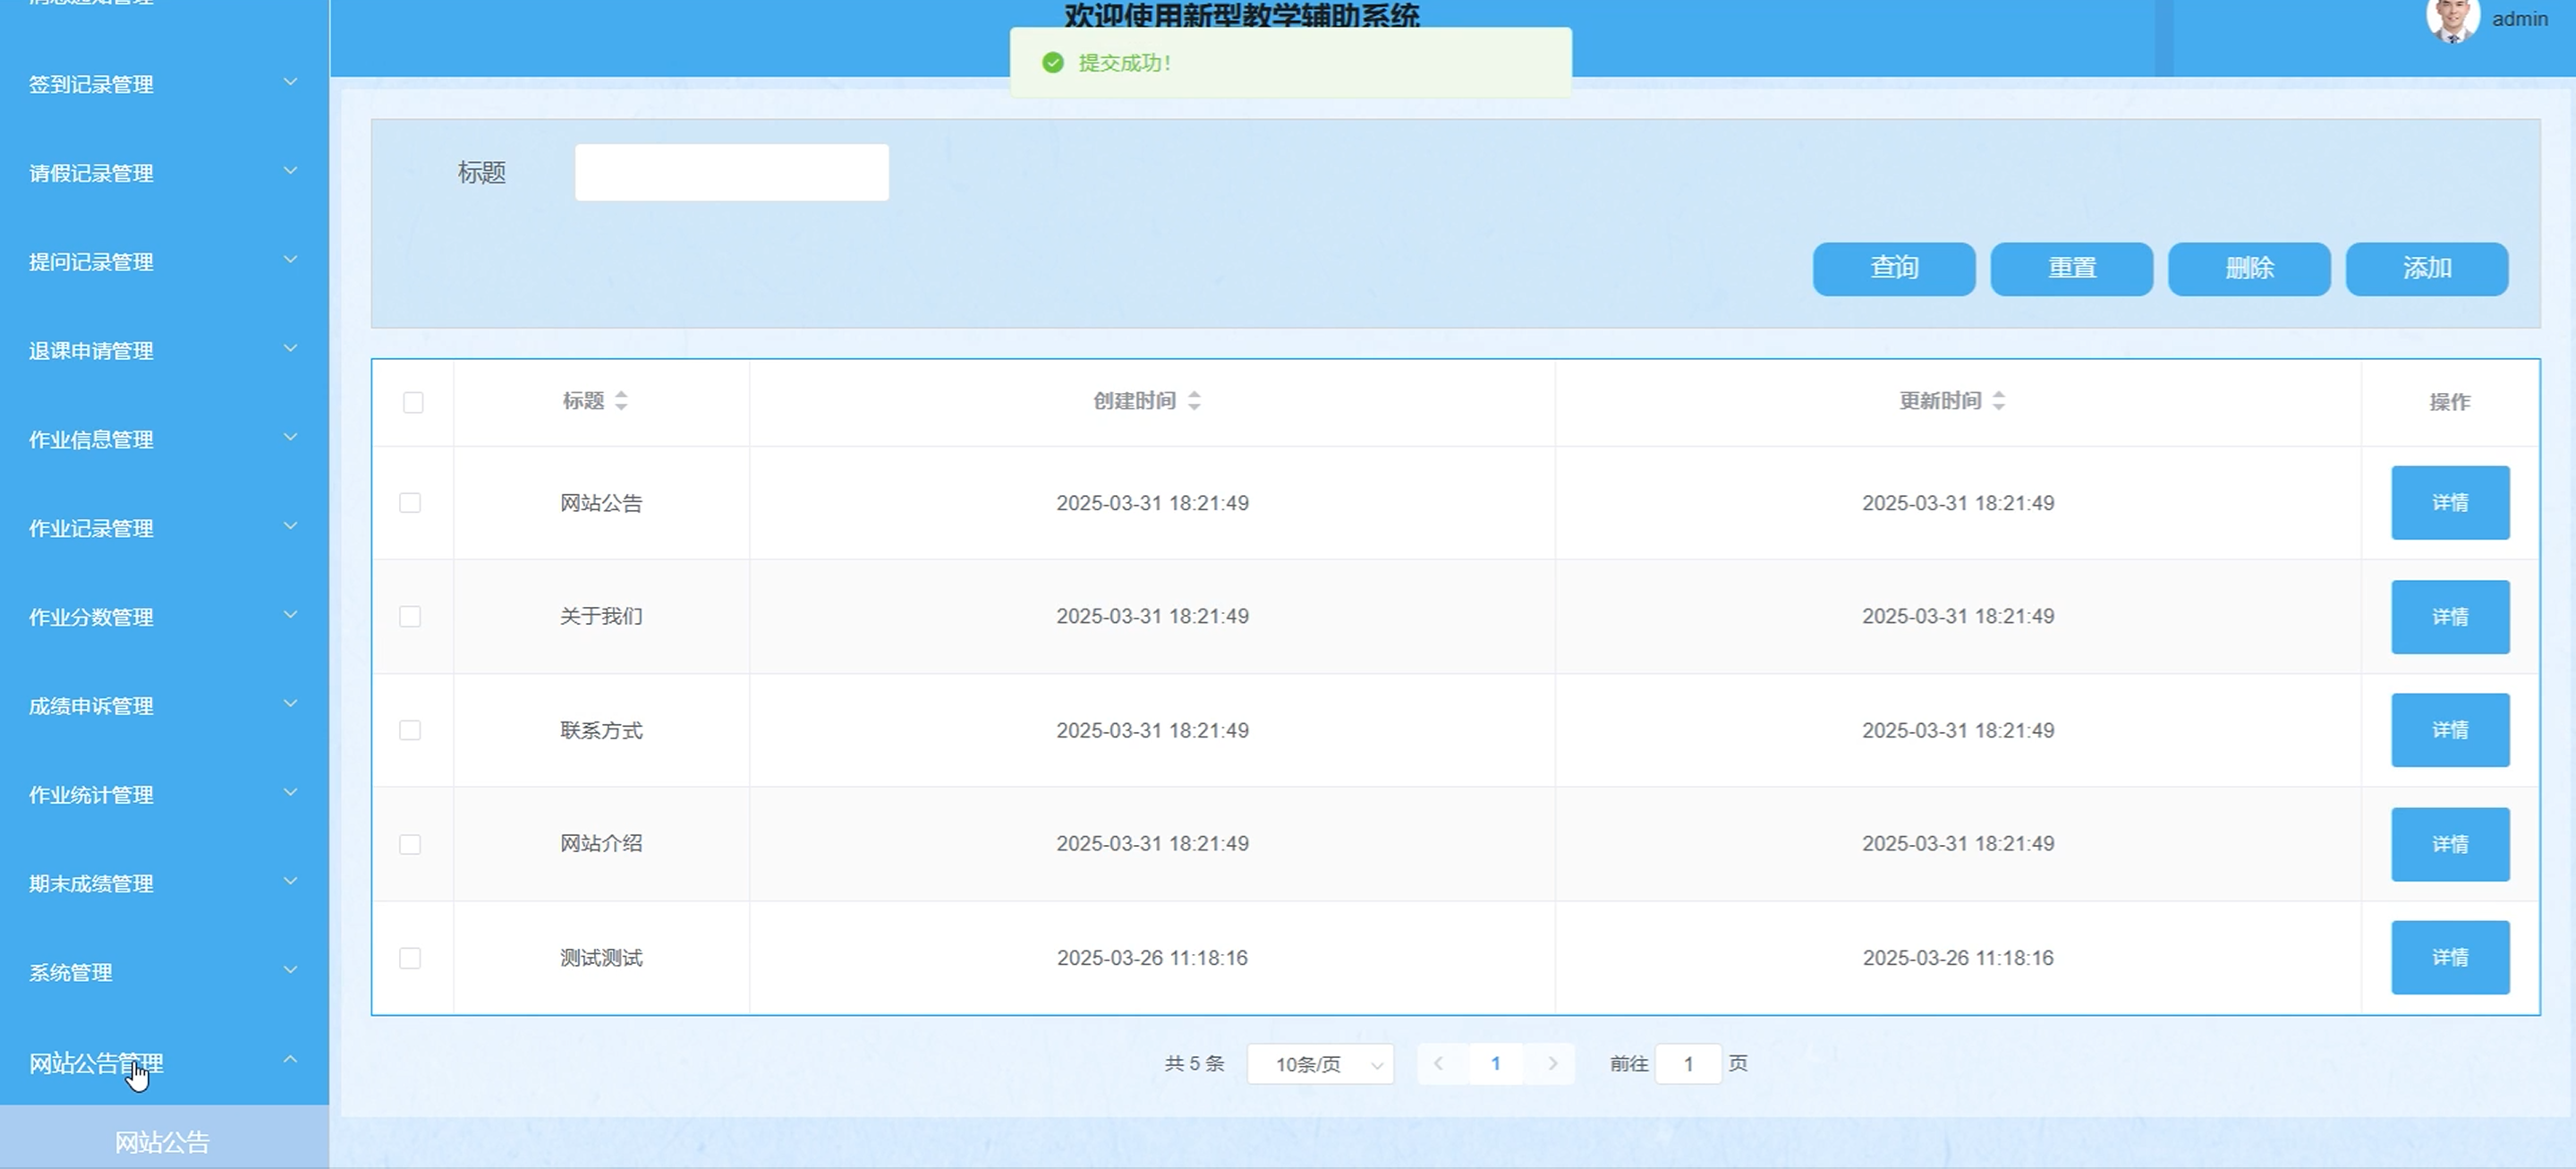Collapse 网站公告管理 chevron arrow
This screenshot has height=1169, width=2576.
tap(290, 1060)
